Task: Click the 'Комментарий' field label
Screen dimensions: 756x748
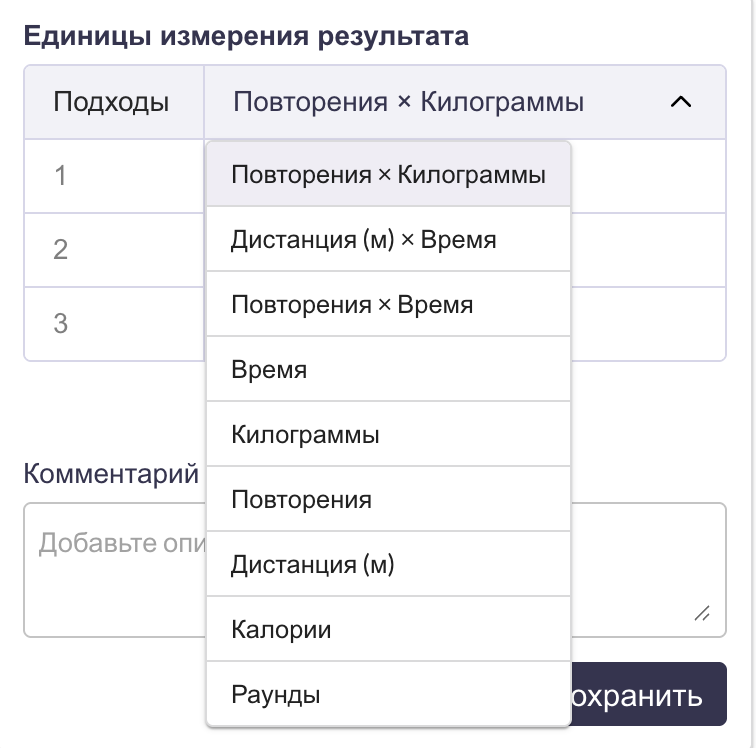Action: [x=111, y=473]
